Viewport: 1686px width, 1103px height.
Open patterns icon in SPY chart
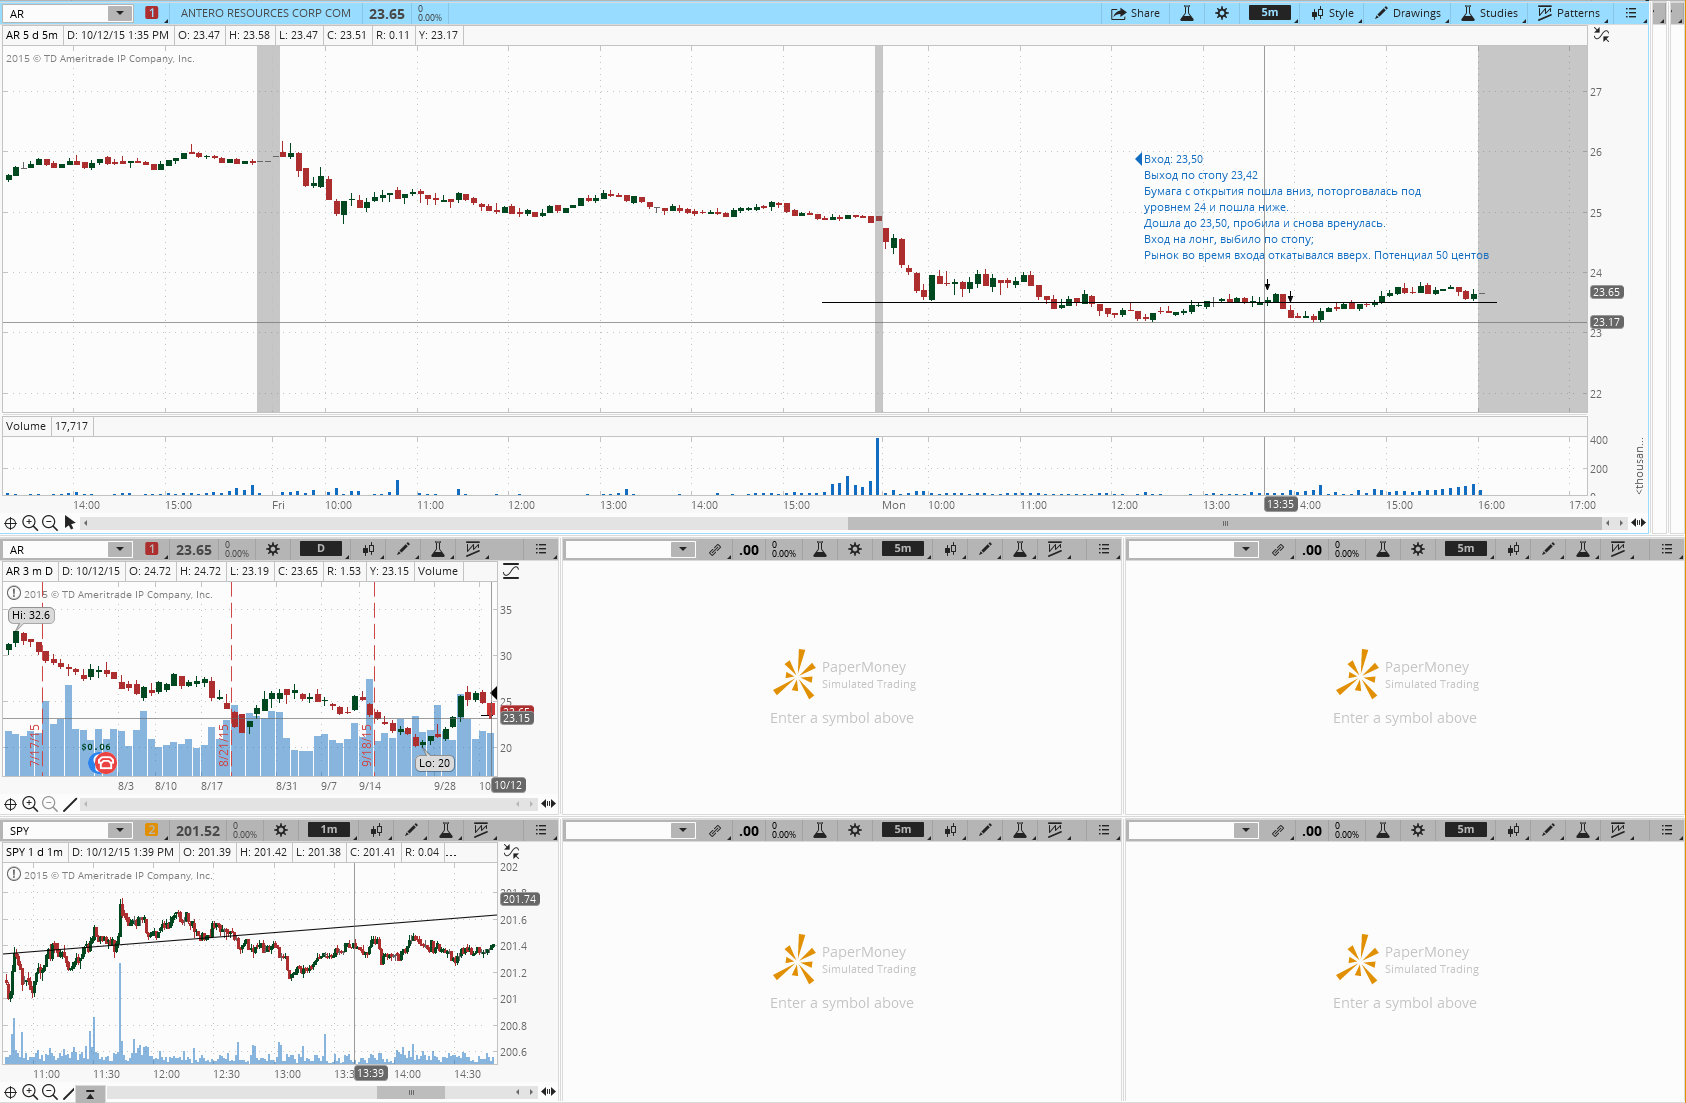[x=481, y=830]
